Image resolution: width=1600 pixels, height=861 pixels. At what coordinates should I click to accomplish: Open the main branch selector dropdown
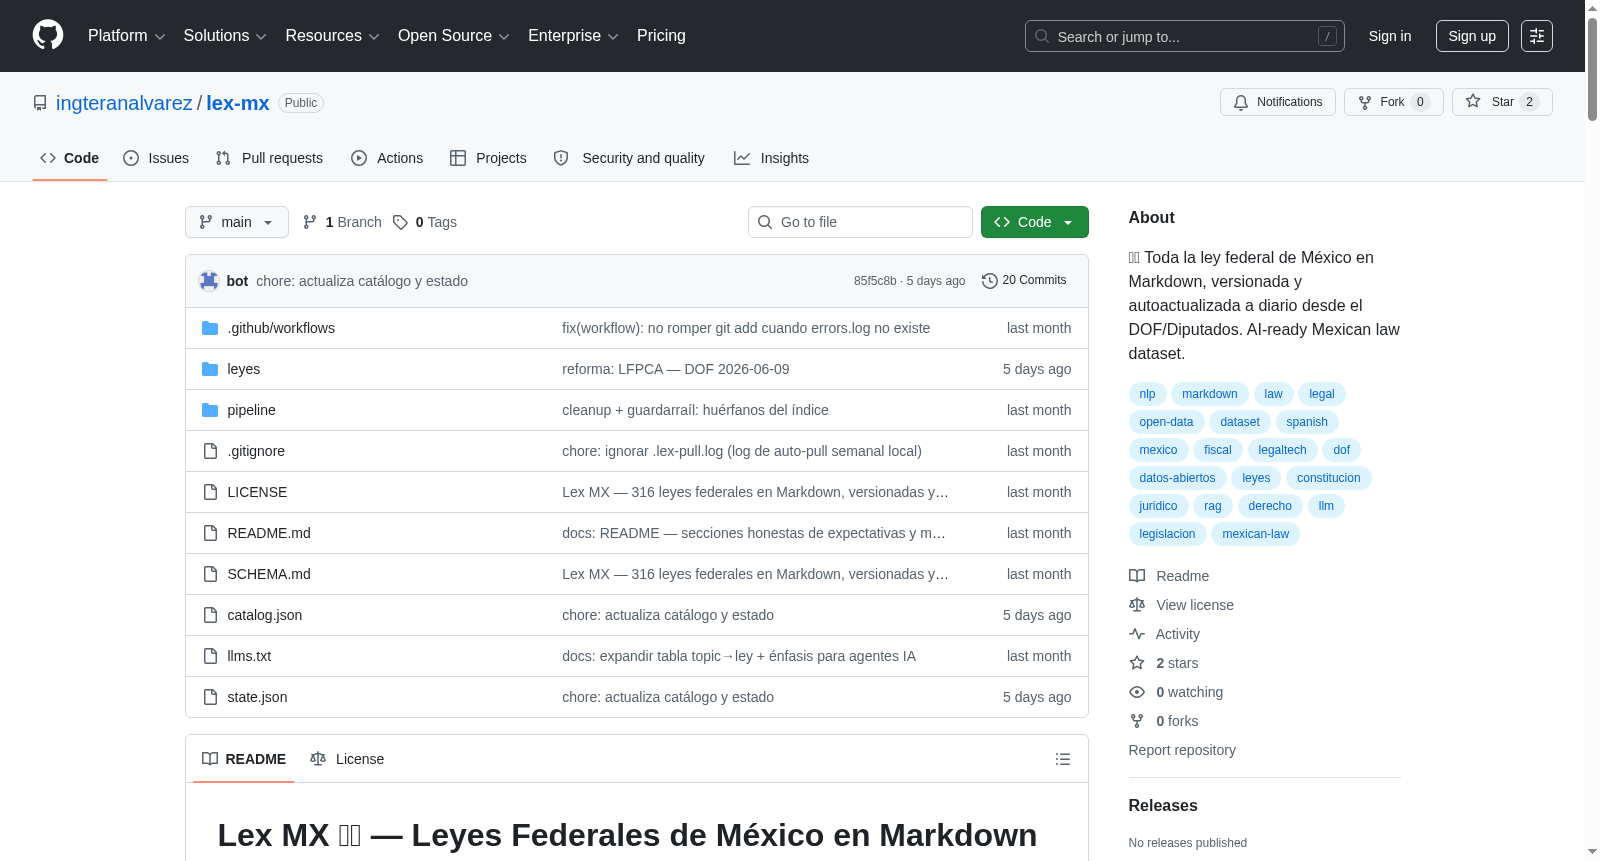237,222
